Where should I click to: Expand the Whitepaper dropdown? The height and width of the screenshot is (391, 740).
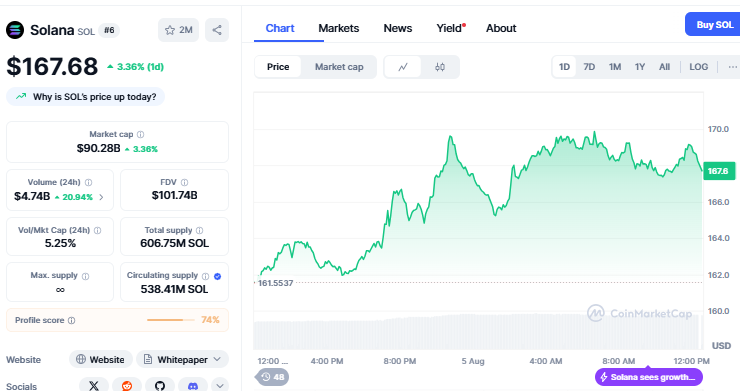[x=182, y=360]
